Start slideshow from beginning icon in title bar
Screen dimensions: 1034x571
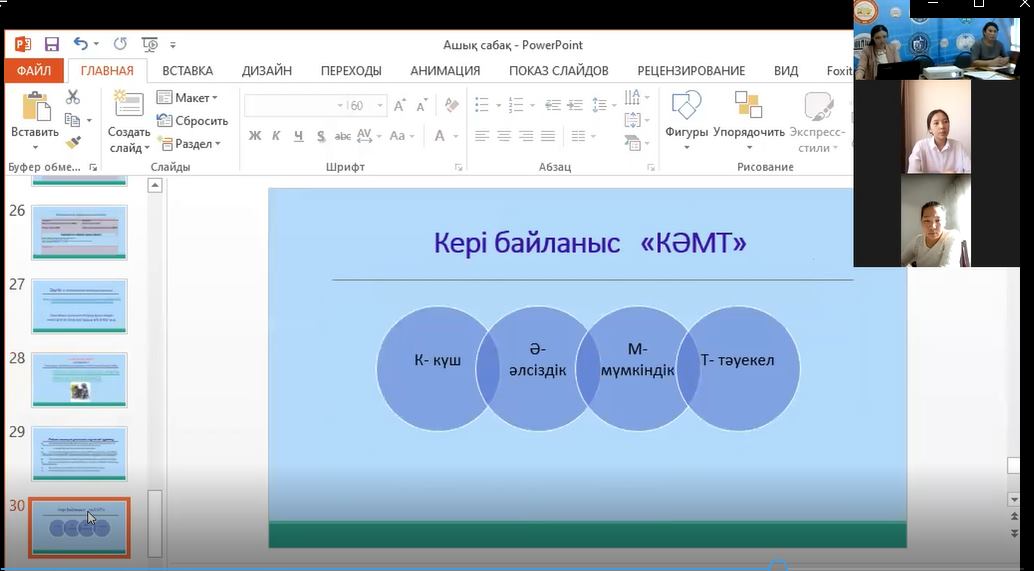[150, 44]
